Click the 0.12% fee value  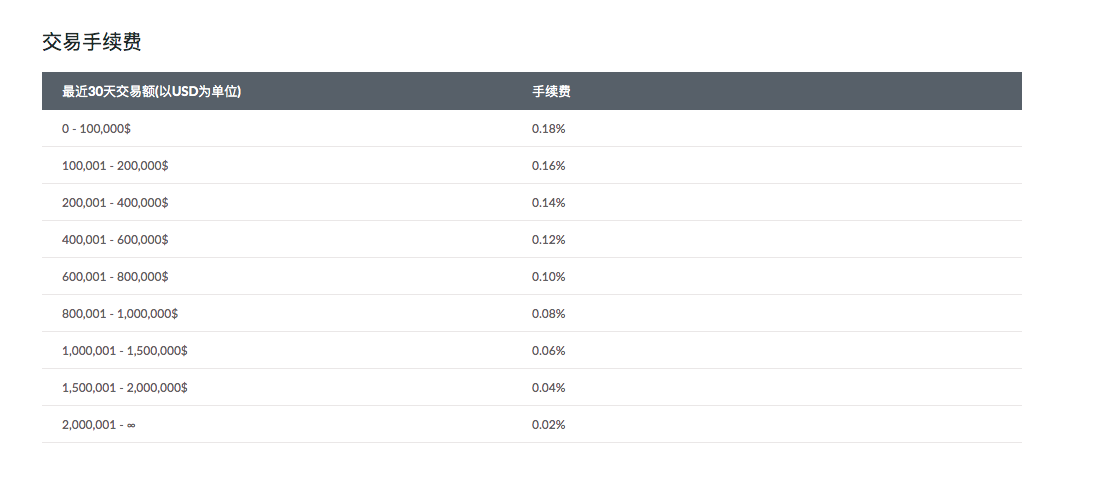[x=549, y=240]
